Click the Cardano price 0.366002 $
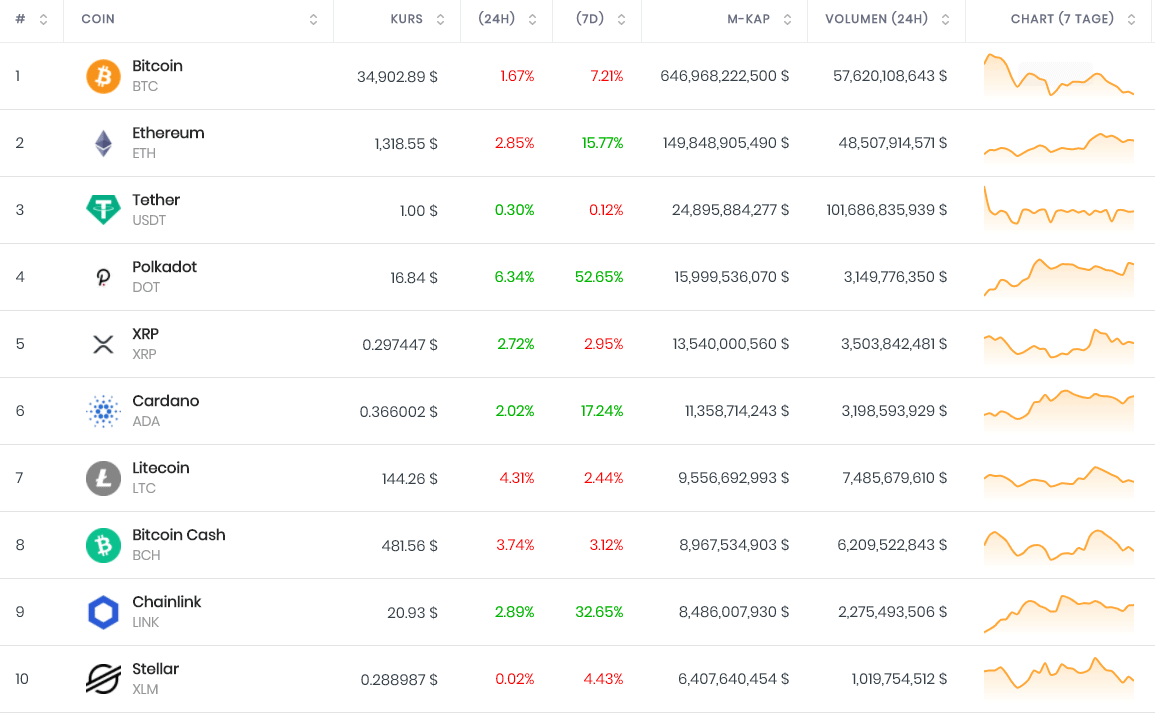This screenshot has height=713, width=1155. click(x=399, y=412)
